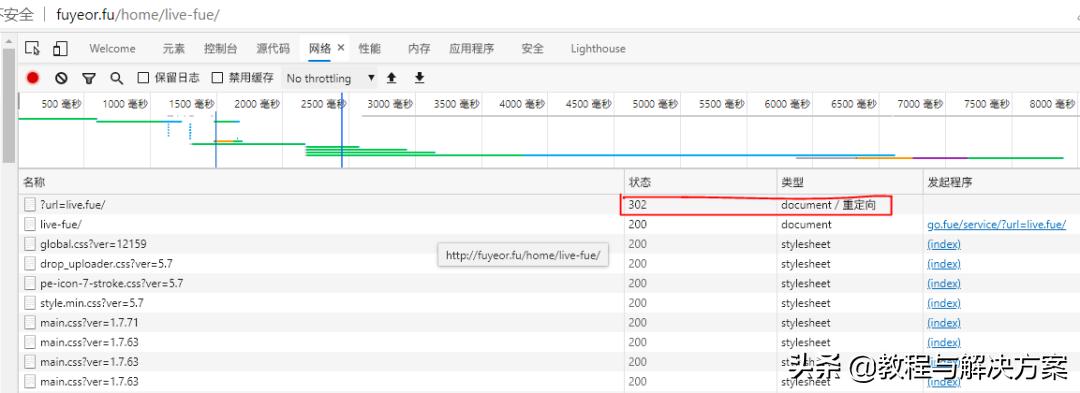Switch to the 性能 tab
Viewport: 1080px width, 393px height.
pos(369,48)
